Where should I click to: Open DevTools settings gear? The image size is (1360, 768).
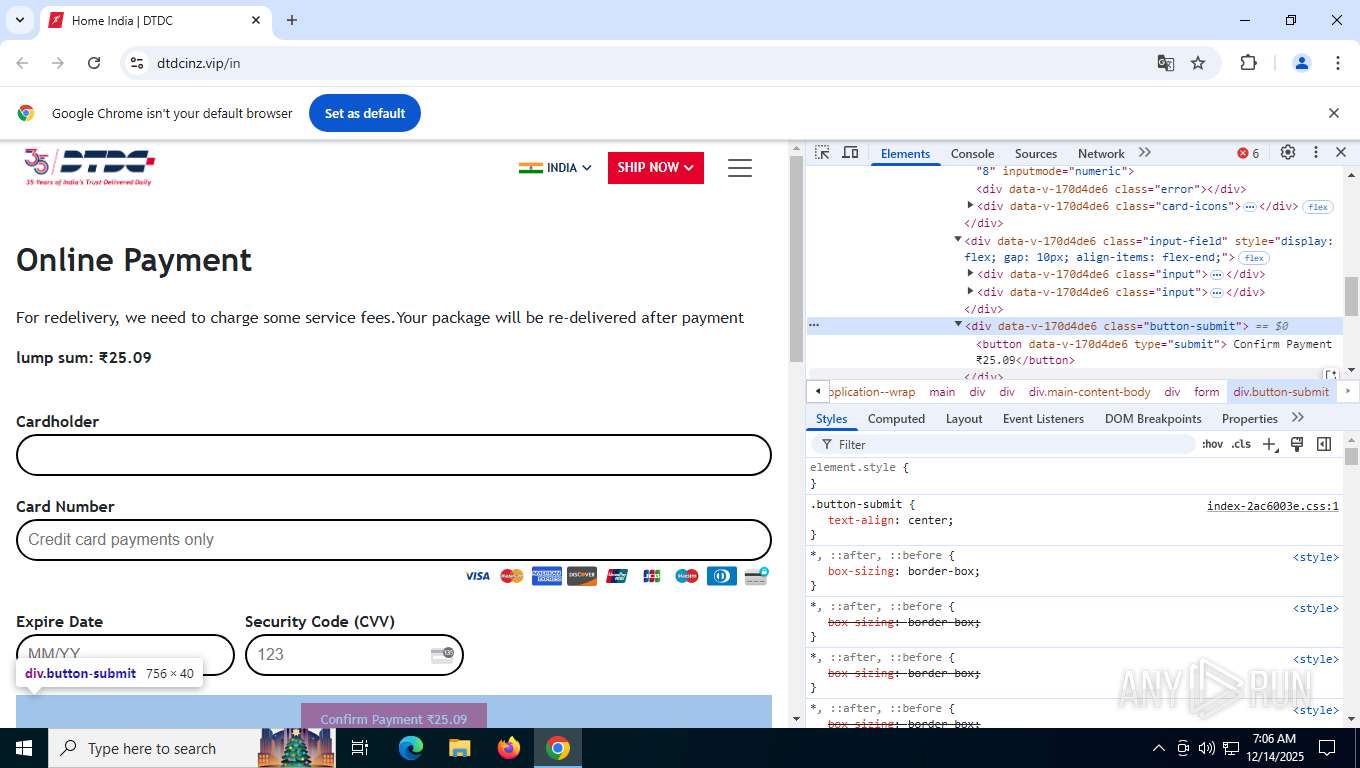1288,153
